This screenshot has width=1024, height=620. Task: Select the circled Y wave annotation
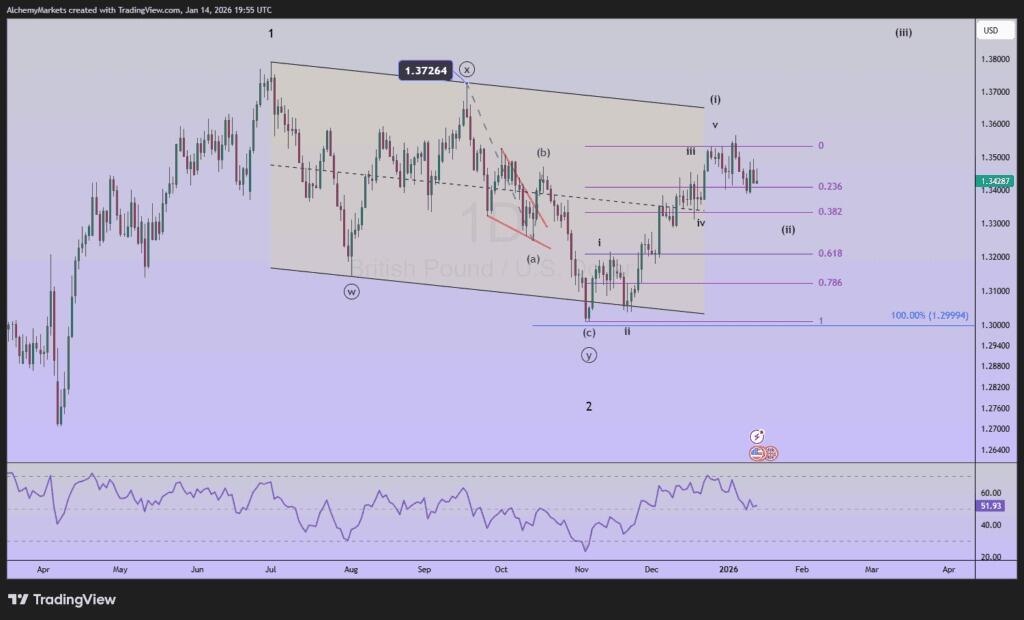coord(588,354)
